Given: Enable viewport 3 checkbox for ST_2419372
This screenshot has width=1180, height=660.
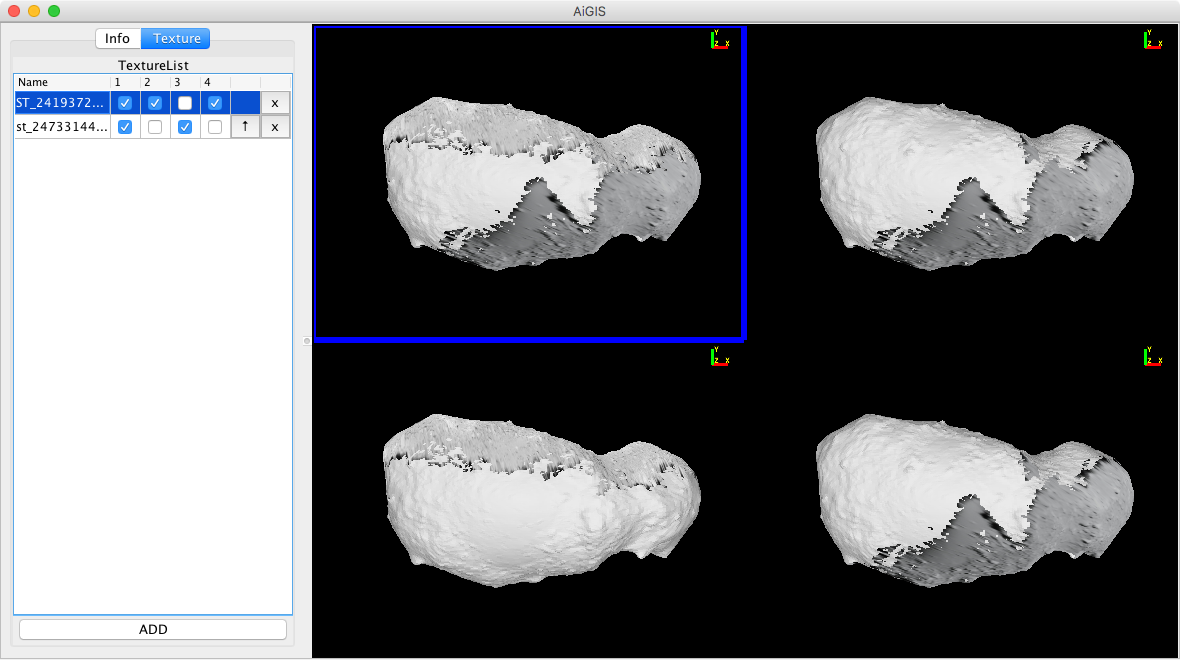Looking at the screenshot, I should [185, 102].
